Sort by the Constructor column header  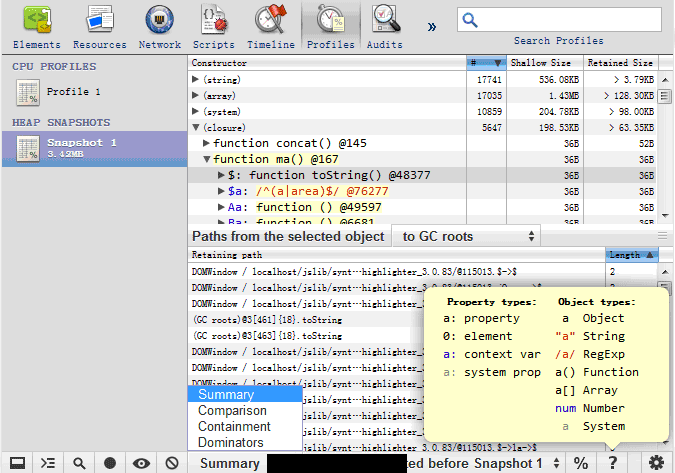[327, 63]
